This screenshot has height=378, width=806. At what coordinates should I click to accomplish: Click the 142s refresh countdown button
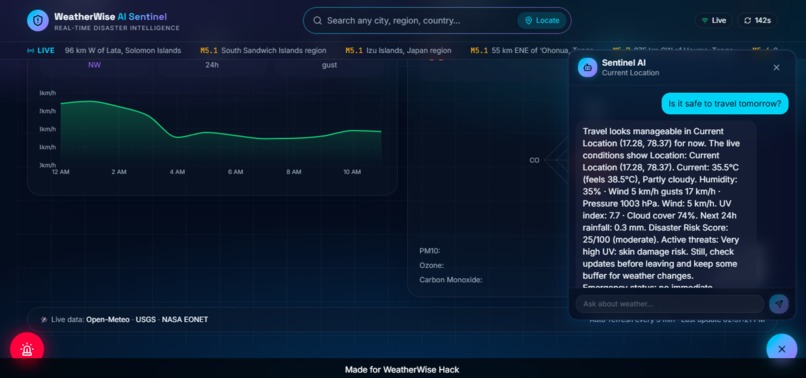pyautogui.click(x=757, y=21)
